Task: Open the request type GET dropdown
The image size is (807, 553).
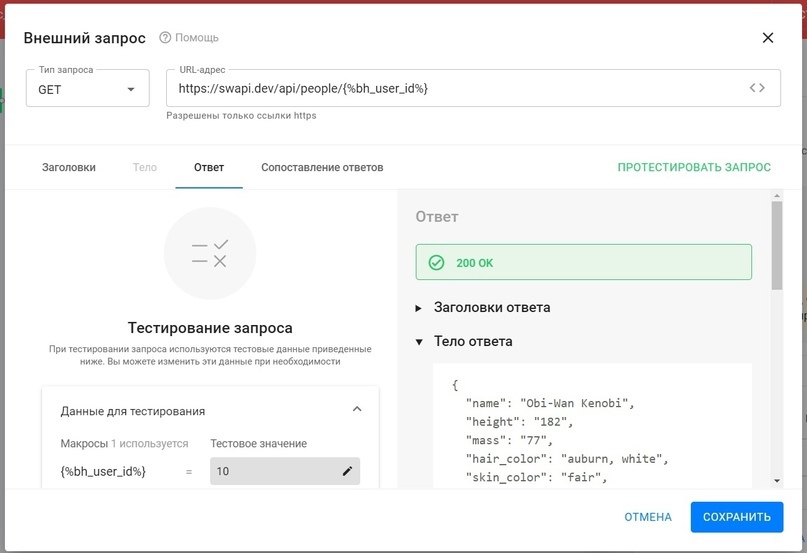Action: [x=87, y=89]
